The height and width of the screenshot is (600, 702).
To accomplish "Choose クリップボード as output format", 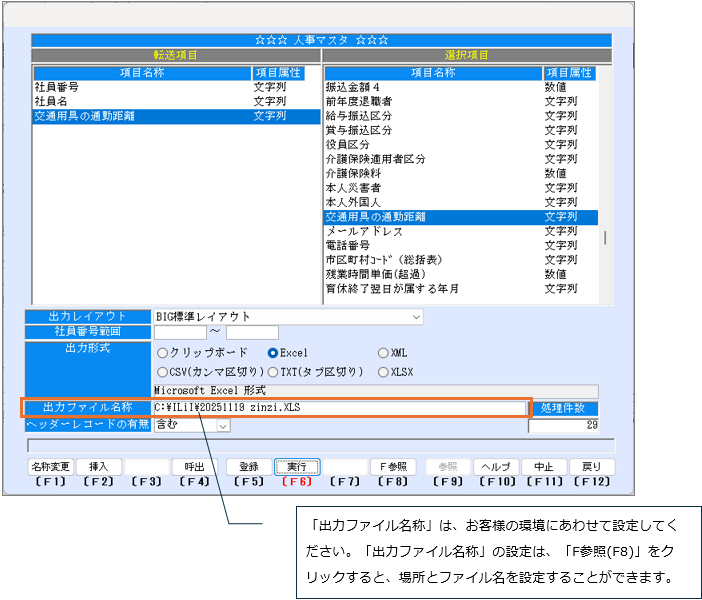I will click(x=162, y=353).
